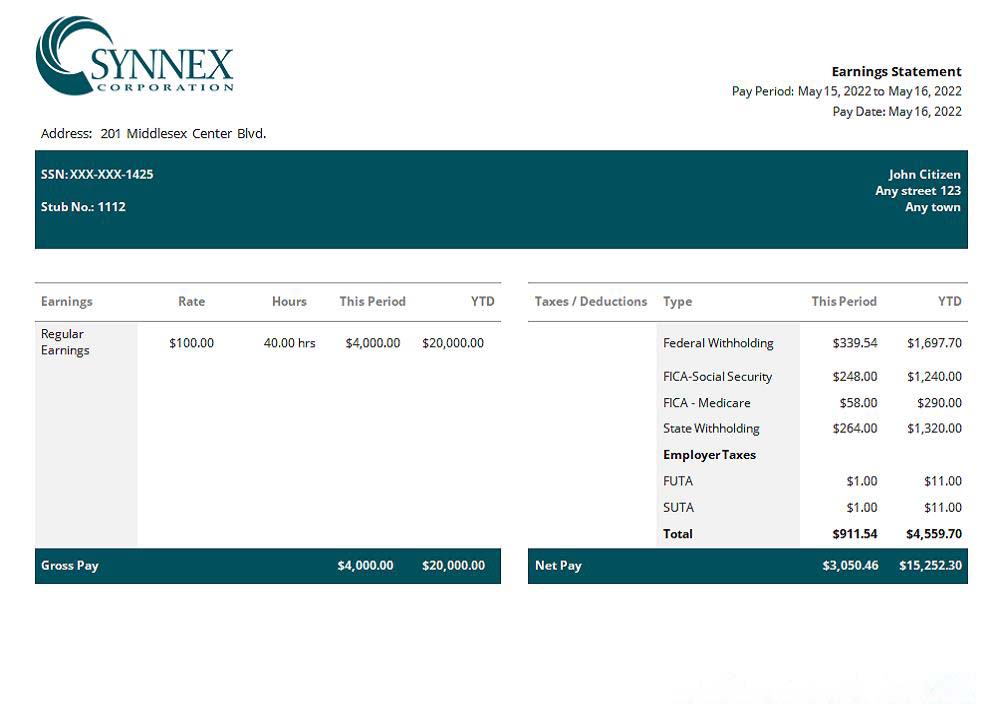Click the 40.00 hrs value
Screen dimensions: 1000x720
click(x=289, y=343)
